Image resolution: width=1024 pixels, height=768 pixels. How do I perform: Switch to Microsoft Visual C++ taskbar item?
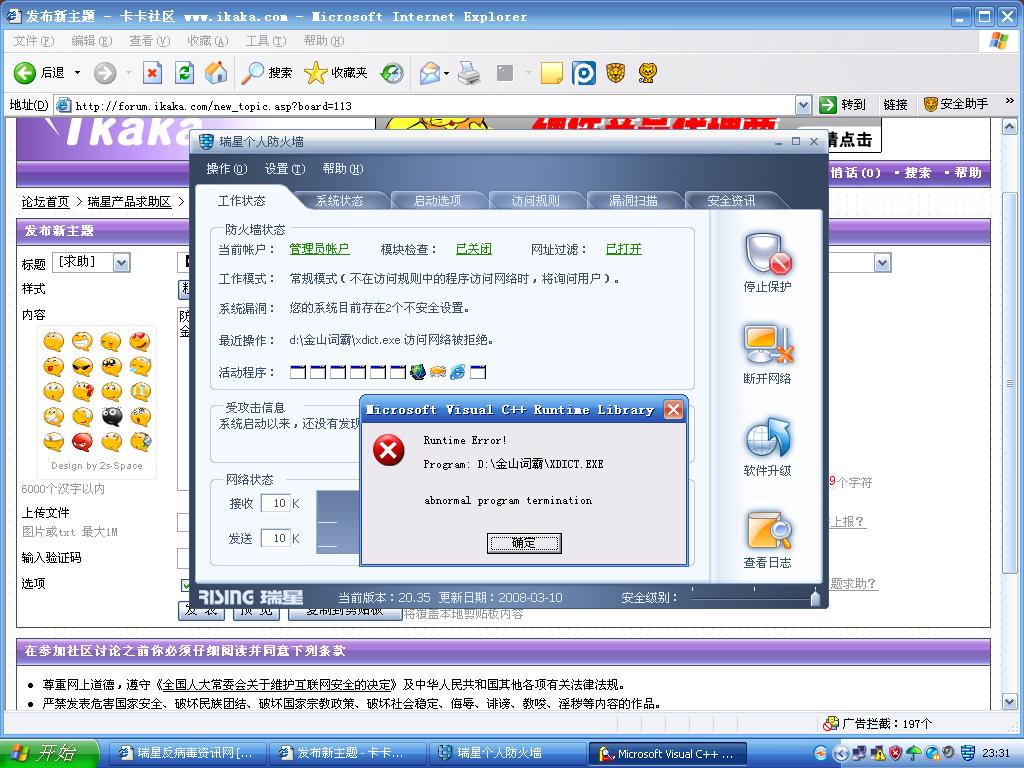pos(667,754)
